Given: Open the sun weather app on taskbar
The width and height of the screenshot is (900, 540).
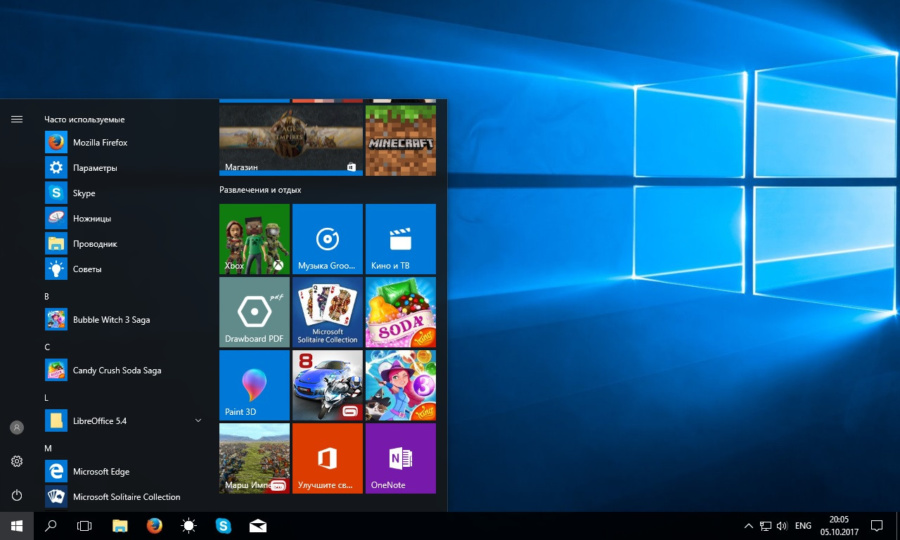Looking at the screenshot, I should tap(188, 526).
